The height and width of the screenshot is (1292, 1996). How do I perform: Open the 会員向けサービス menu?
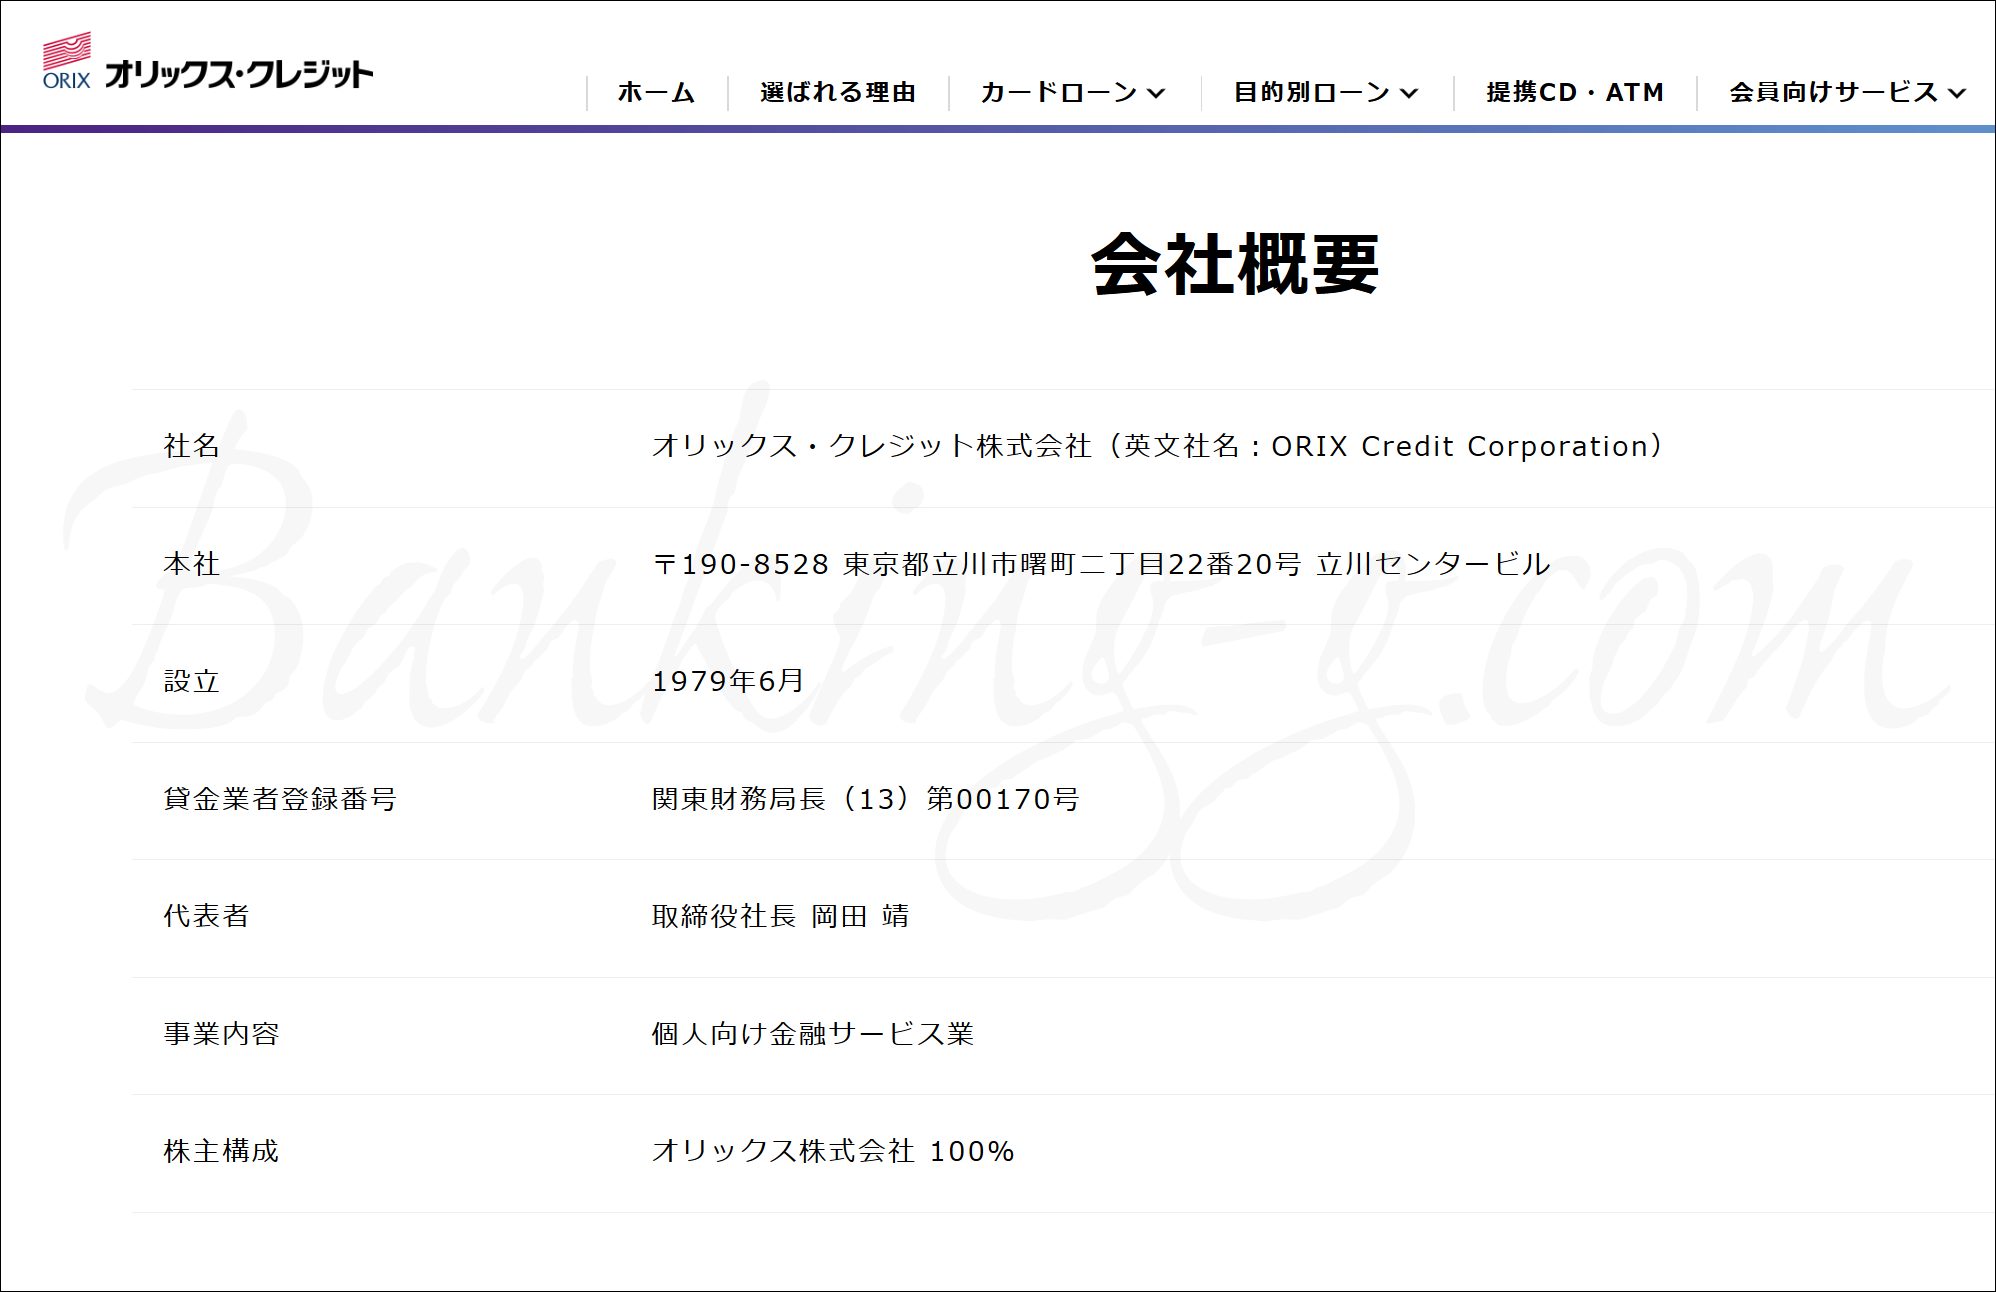(1848, 92)
